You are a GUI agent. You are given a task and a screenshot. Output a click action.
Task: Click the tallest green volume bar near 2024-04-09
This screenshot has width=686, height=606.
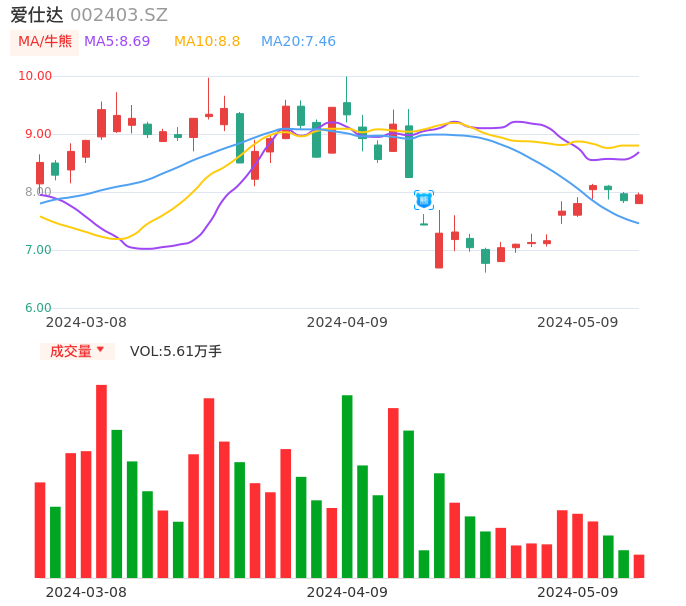347,486
